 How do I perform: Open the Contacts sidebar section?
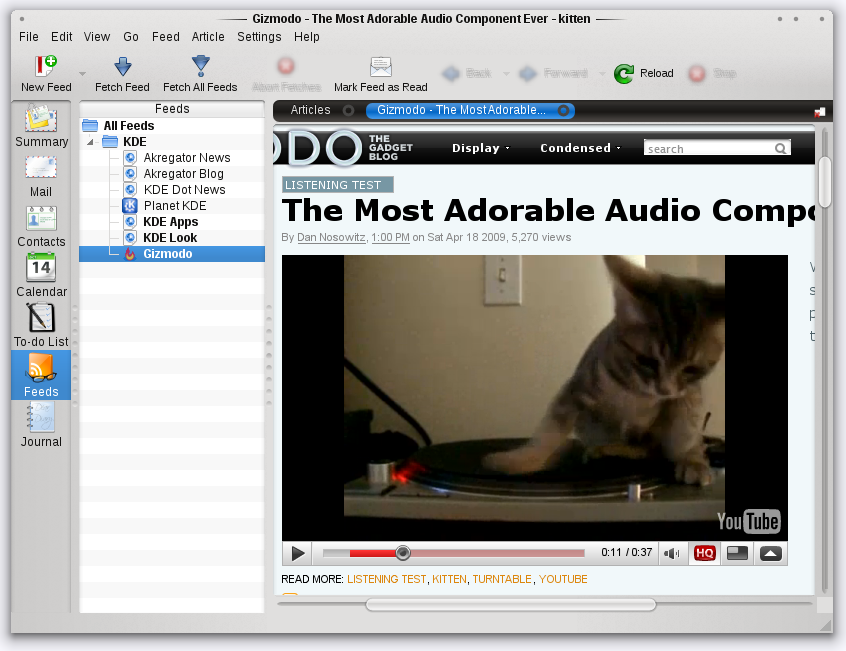click(x=42, y=227)
